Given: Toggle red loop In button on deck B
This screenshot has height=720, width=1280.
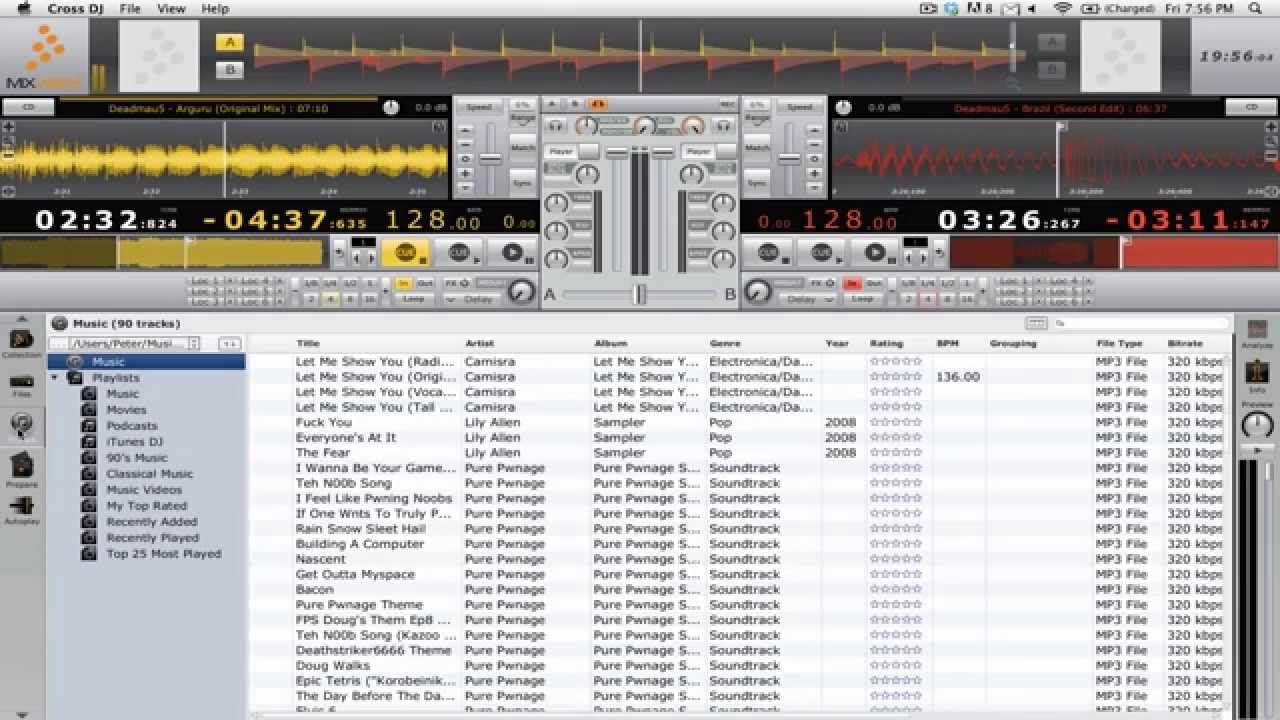Looking at the screenshot, I should (x=851, y=284).
